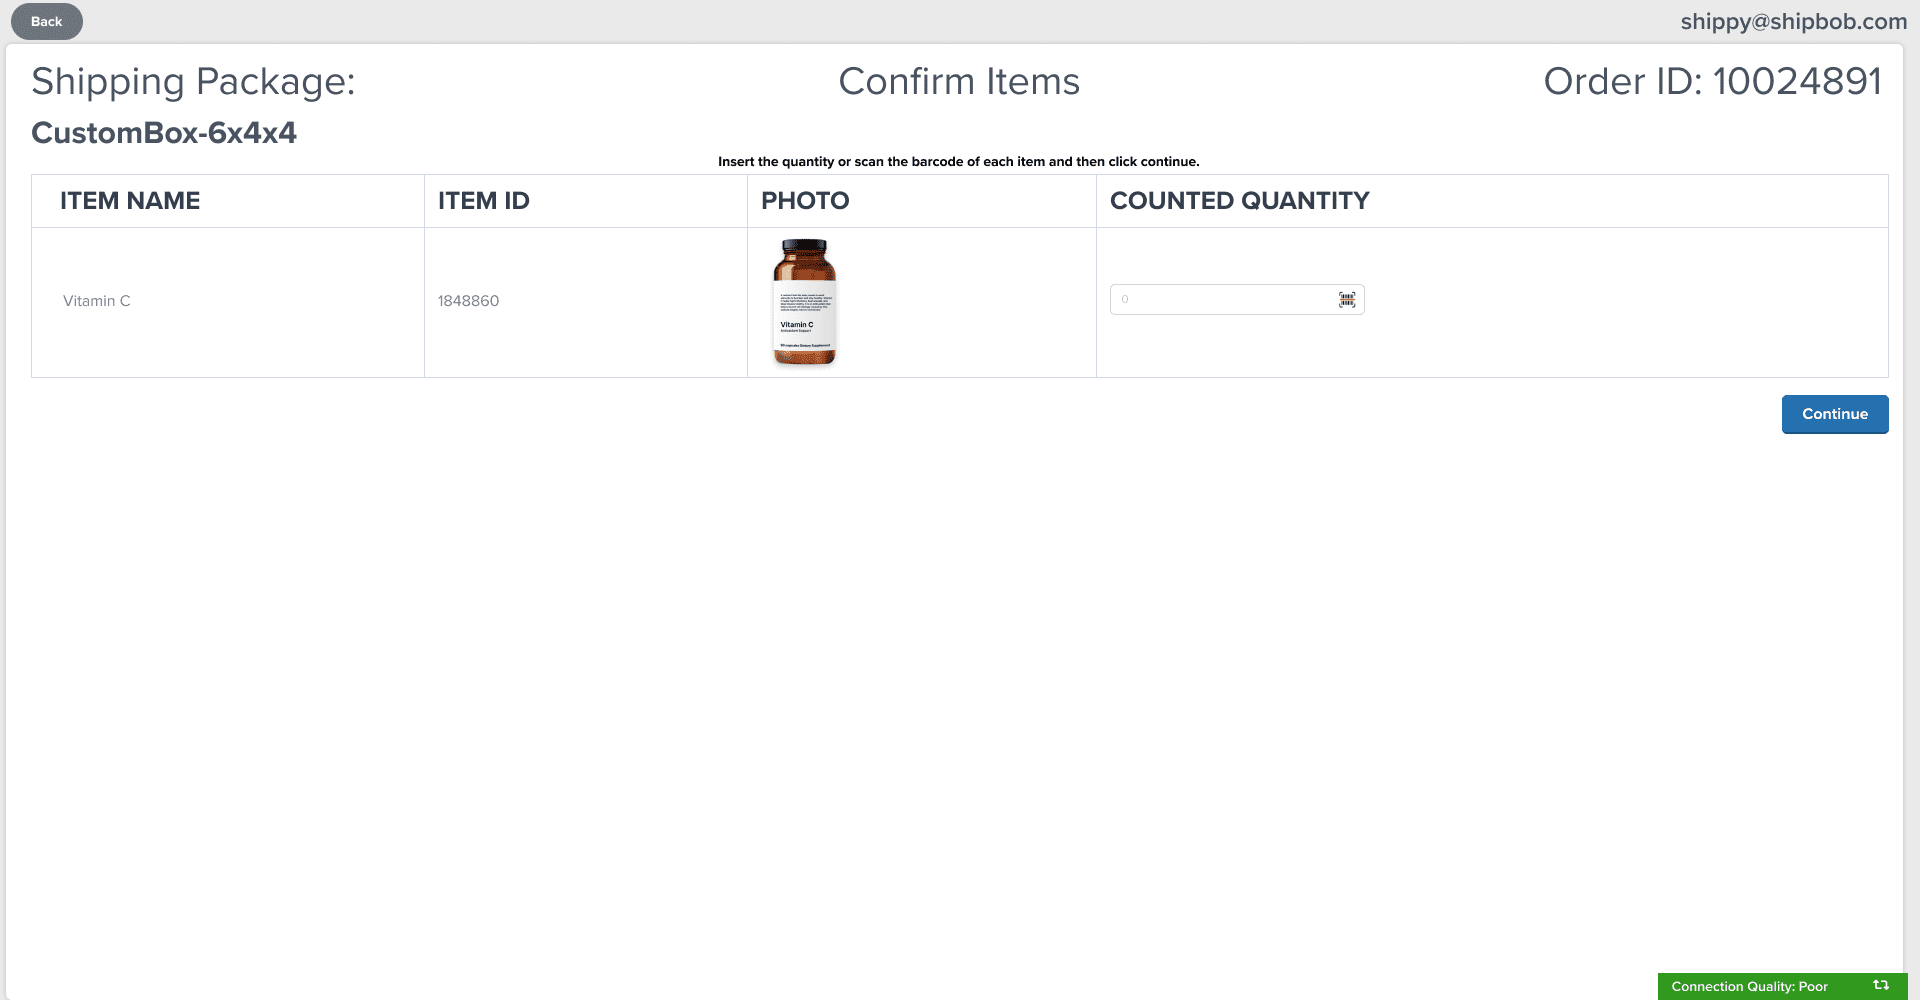Select the Vitamin C item name cell
1920x1000 pixels.
pos(97,301)
